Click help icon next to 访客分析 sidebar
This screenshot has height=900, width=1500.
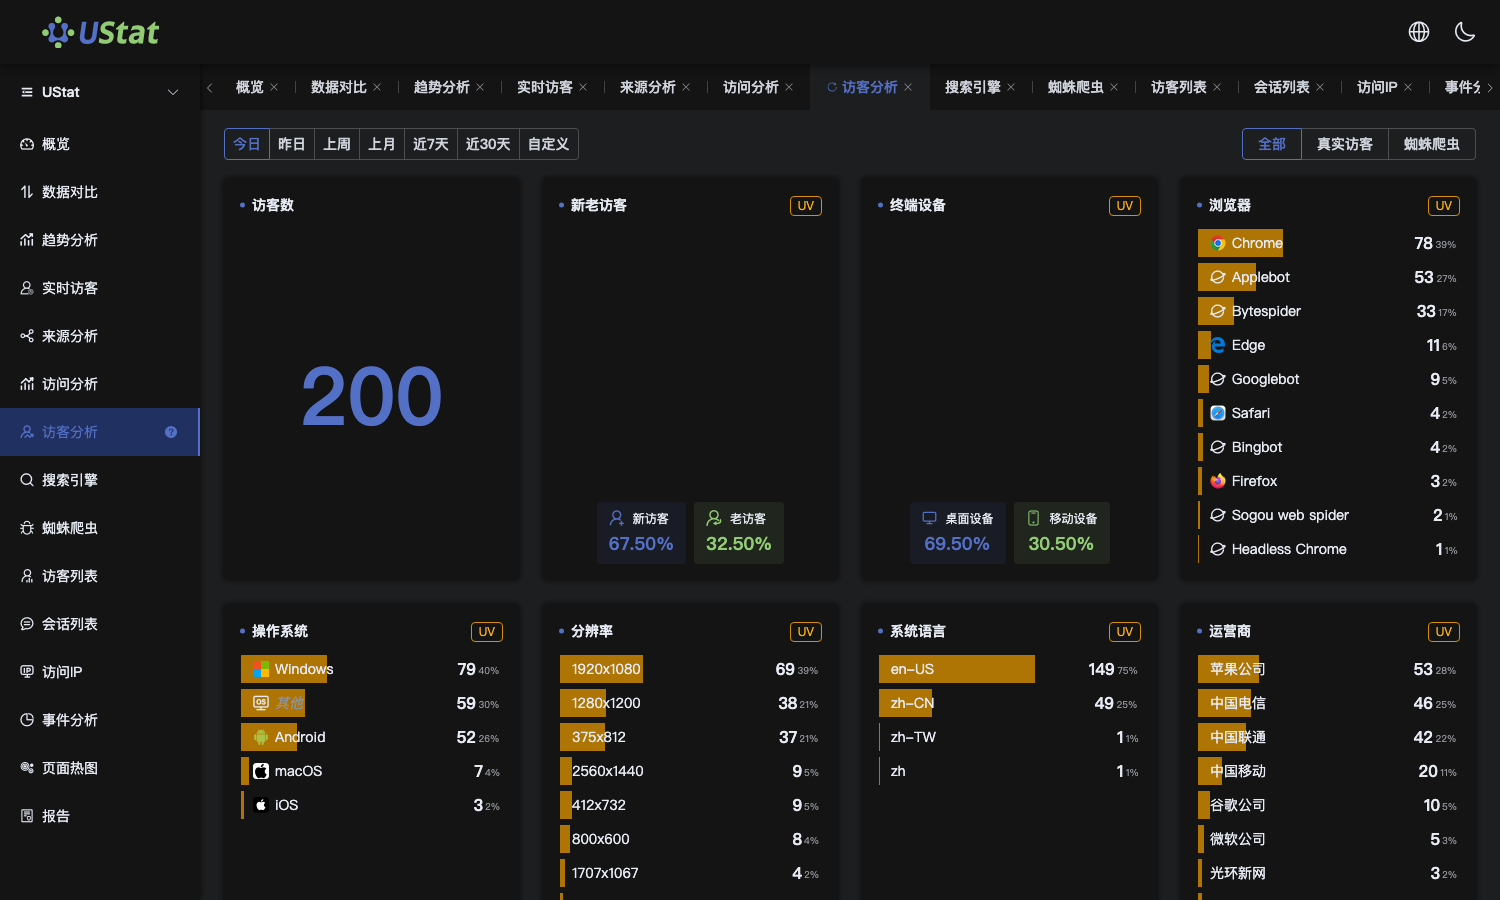click(x=171, y=432)
